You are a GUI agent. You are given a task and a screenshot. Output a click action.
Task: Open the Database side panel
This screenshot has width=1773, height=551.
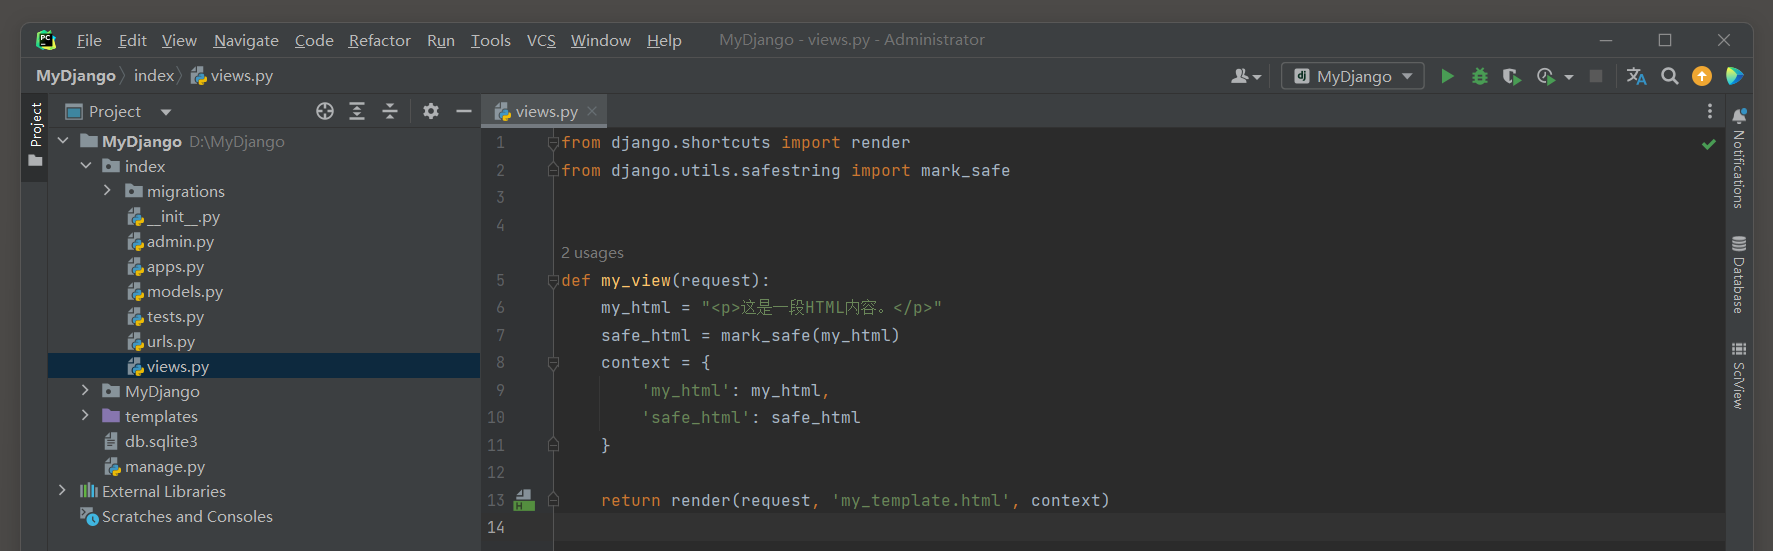[x=1739, y=274]
